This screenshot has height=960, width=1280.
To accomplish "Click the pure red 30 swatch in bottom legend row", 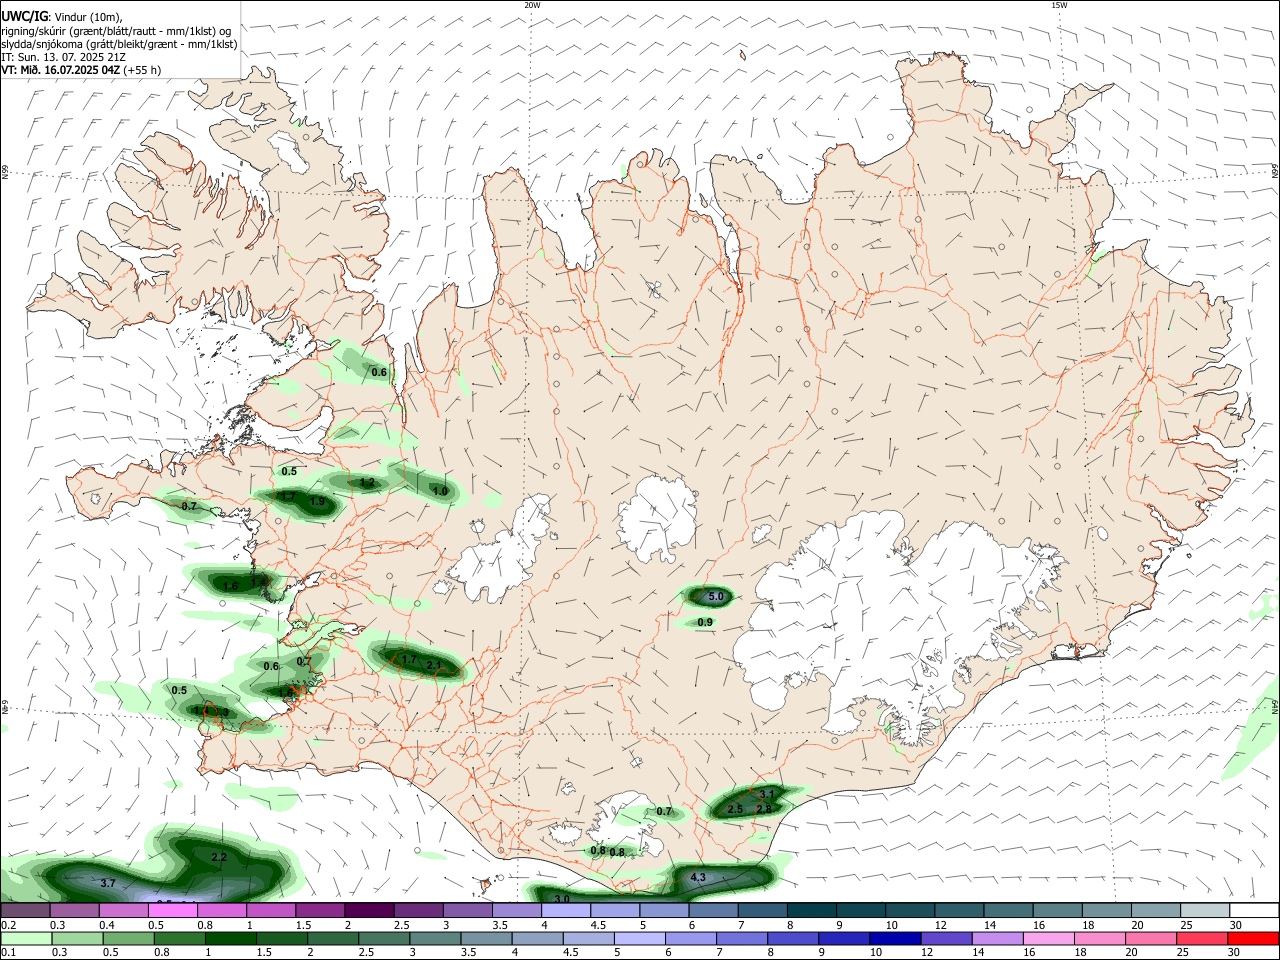I will pos(1253,939).
